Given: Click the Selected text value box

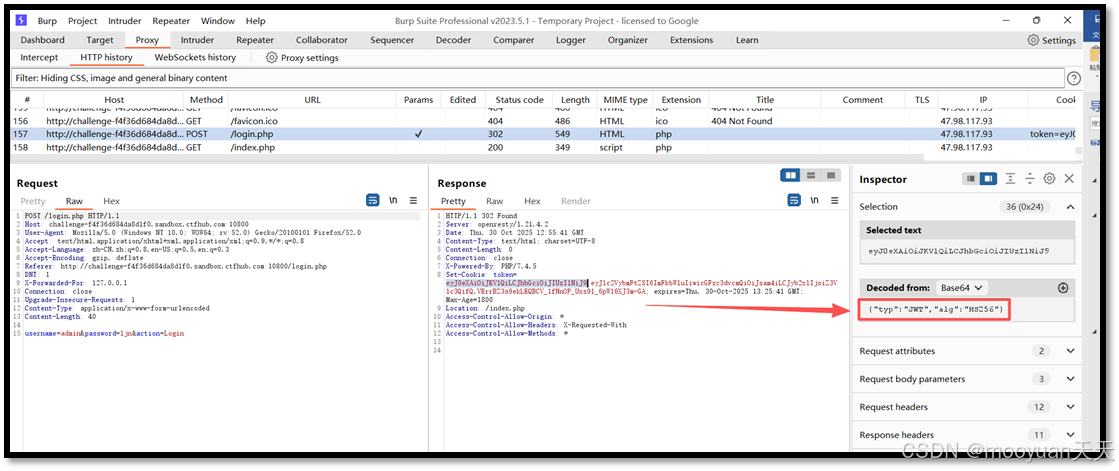Looking at the screenshot, I should tap(967, 251).
